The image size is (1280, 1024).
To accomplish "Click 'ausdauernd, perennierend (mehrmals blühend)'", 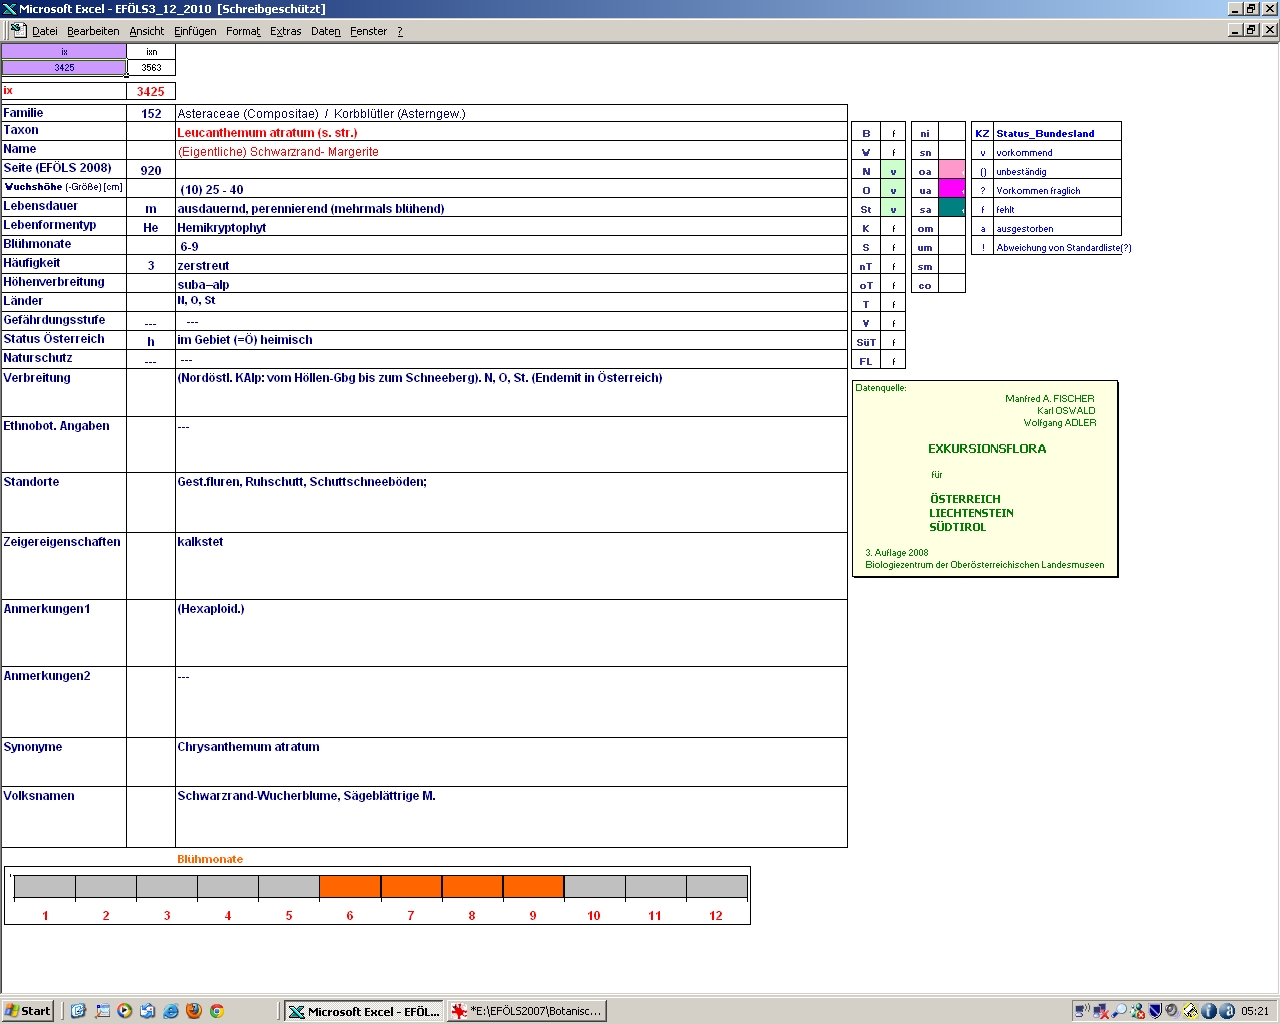I will pyautogui.click(x=511, y=208).
